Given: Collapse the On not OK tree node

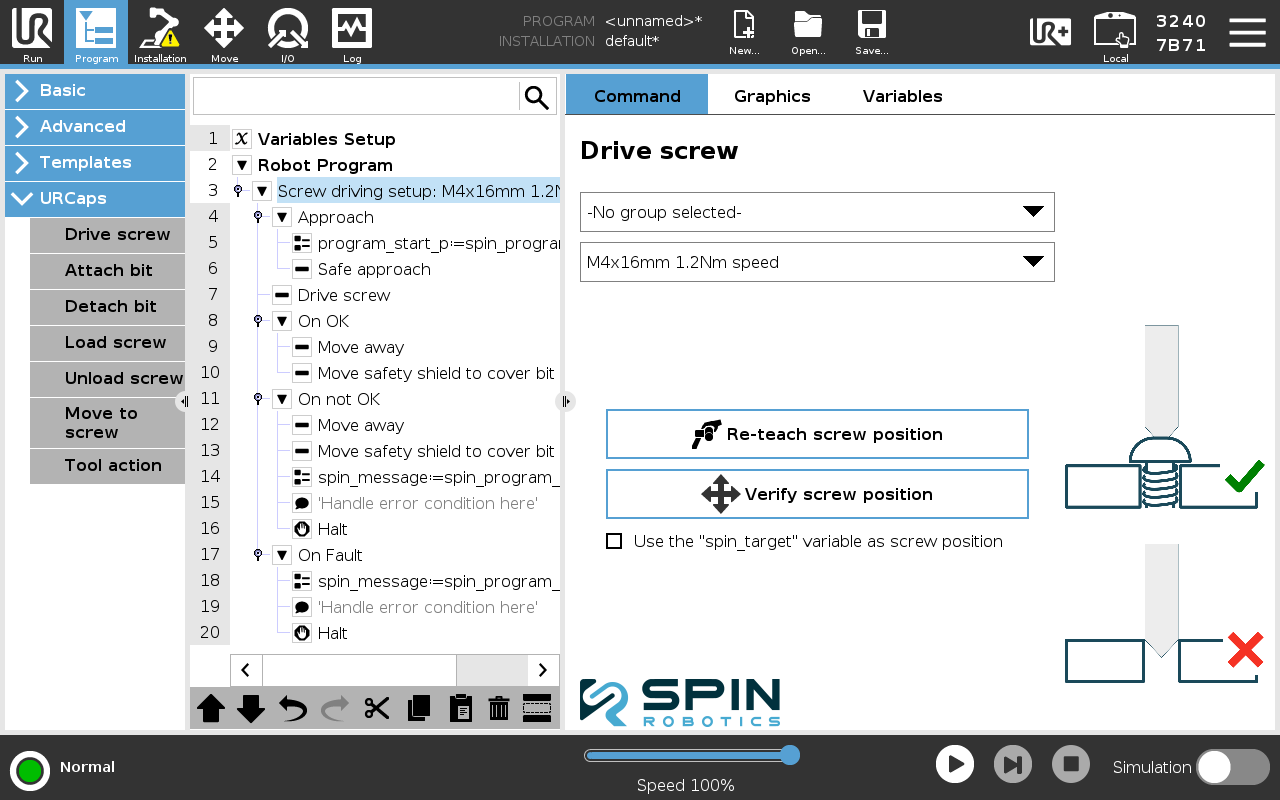Looking at the screenshot, I should (282, 399).
